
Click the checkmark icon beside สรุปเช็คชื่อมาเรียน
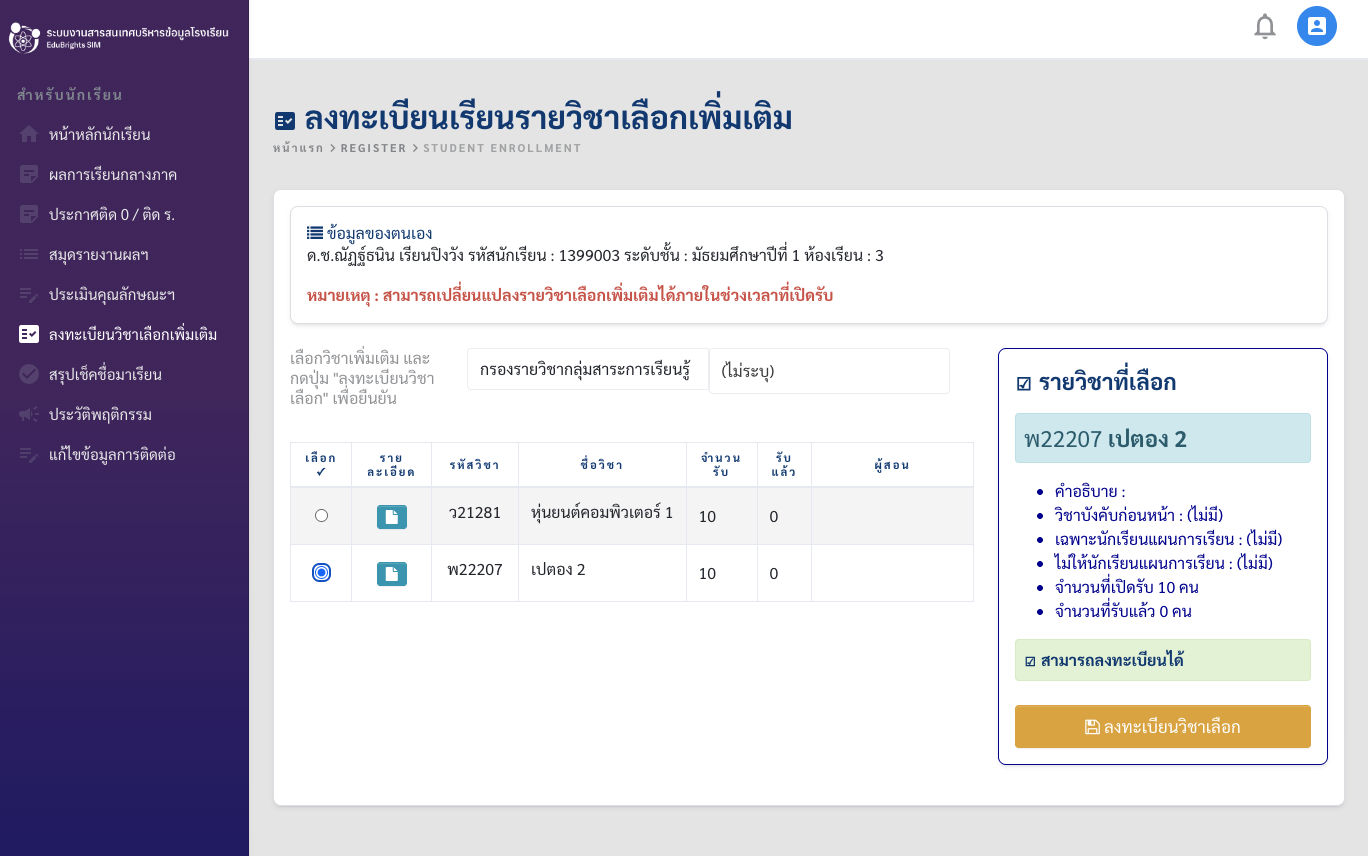(x=29, y=374)
